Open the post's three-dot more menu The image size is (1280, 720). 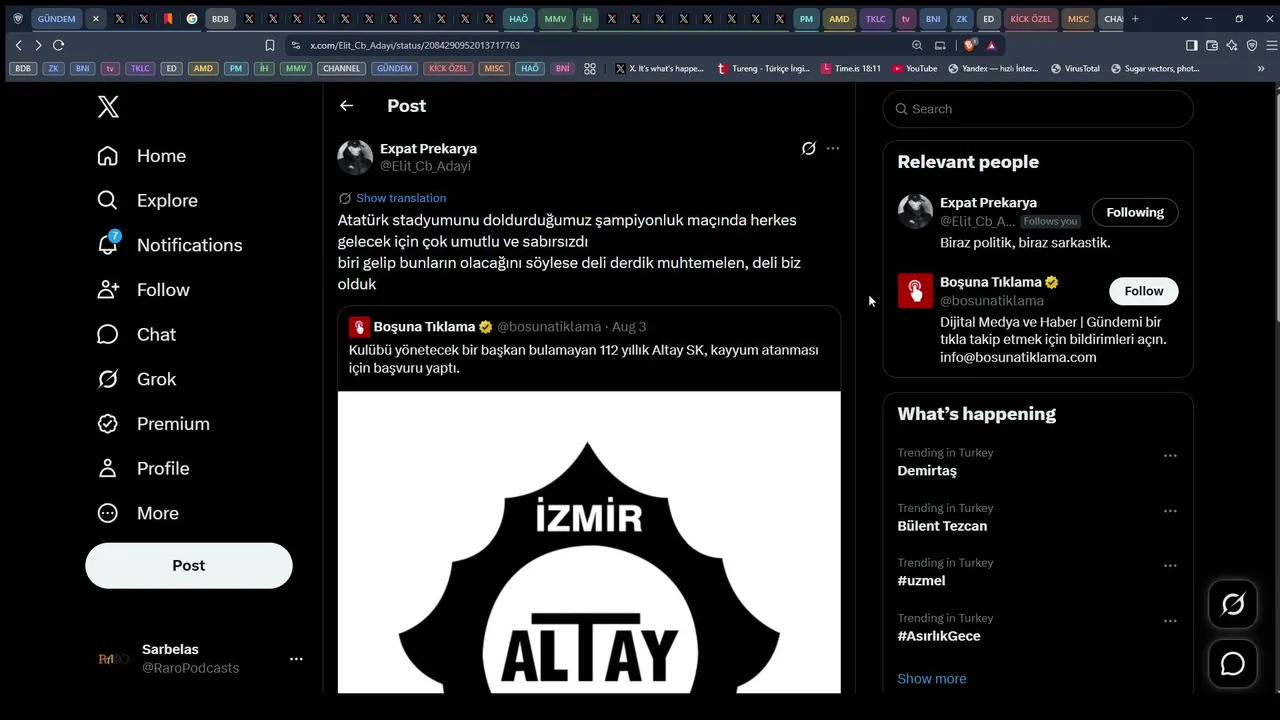[833, 148]
